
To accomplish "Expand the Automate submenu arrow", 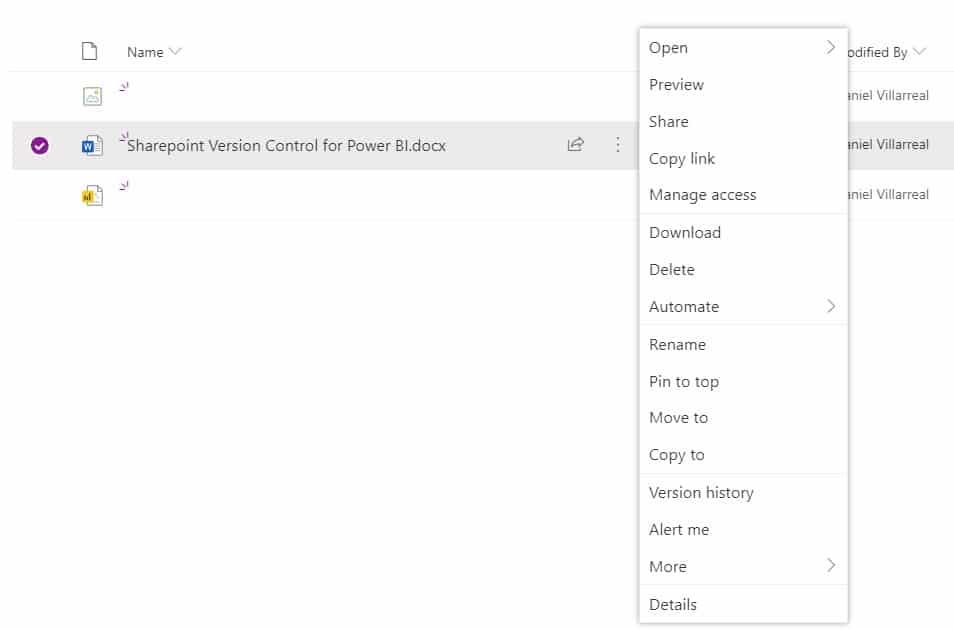I will pos(830,306).
